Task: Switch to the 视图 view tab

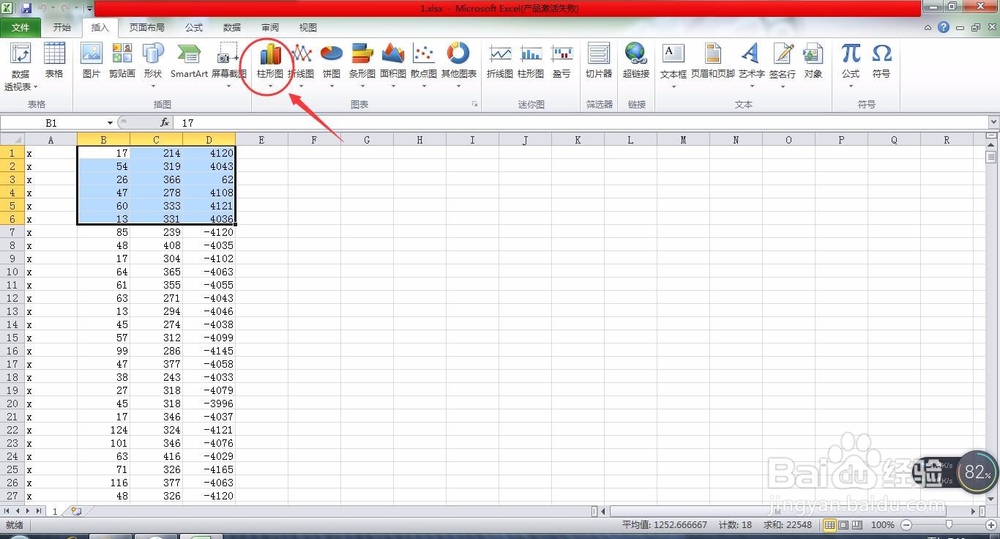Action: (x=308, y=27)
